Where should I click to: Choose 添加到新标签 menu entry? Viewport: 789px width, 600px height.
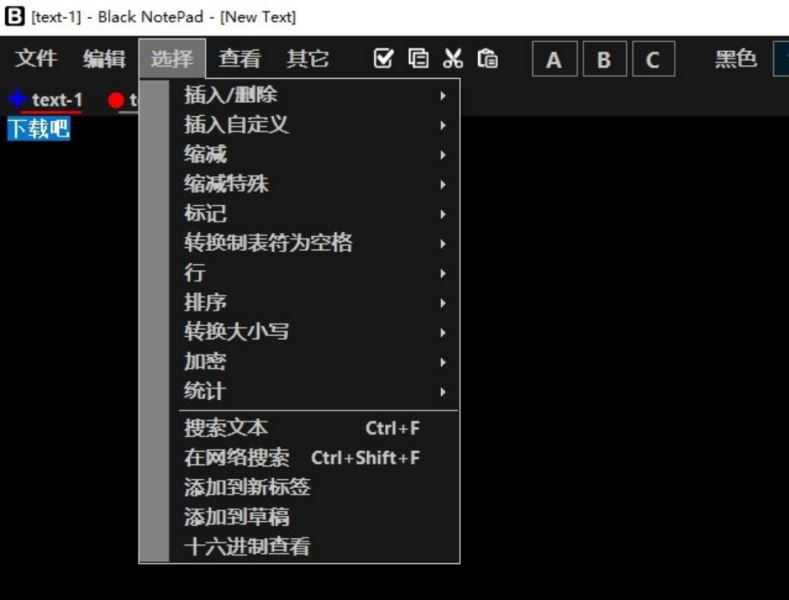click(314, 488)
